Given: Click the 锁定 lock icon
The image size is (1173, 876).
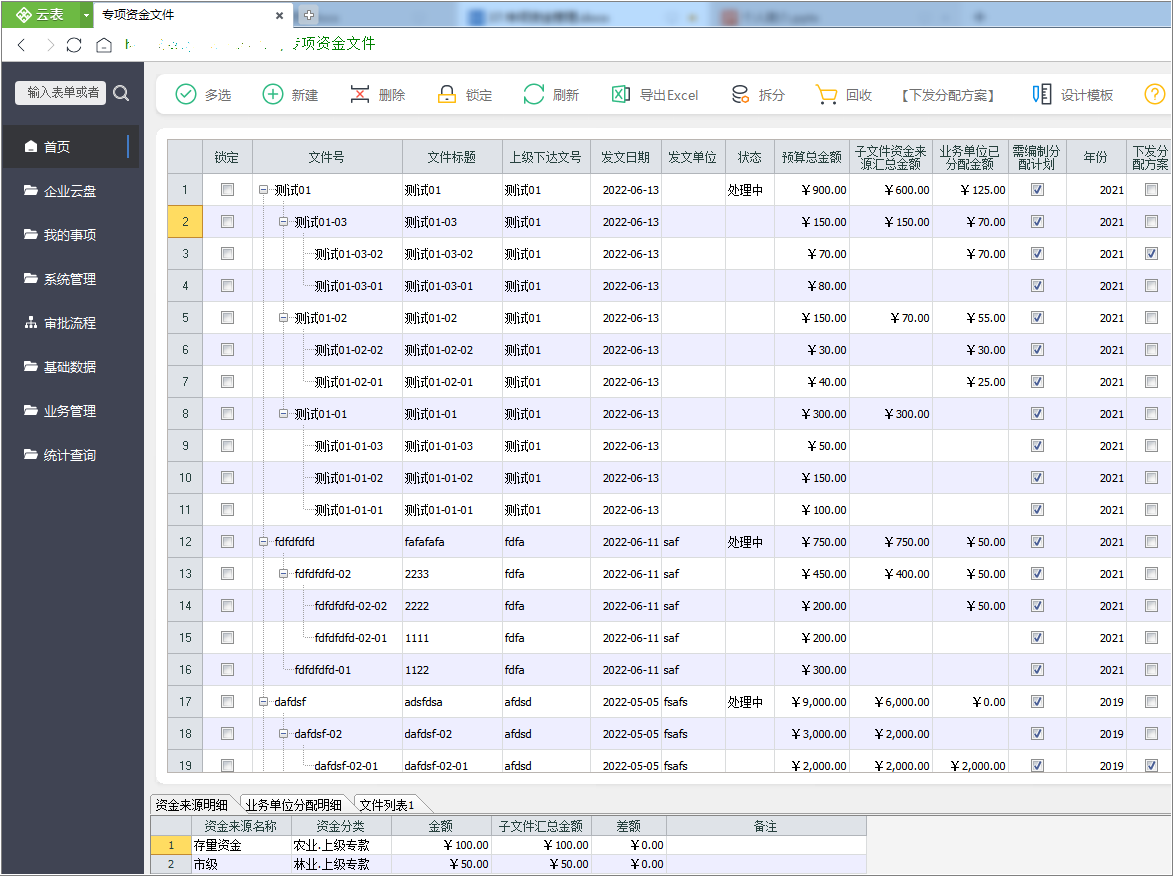Looking at the screenshot, I should click(447, 94).
